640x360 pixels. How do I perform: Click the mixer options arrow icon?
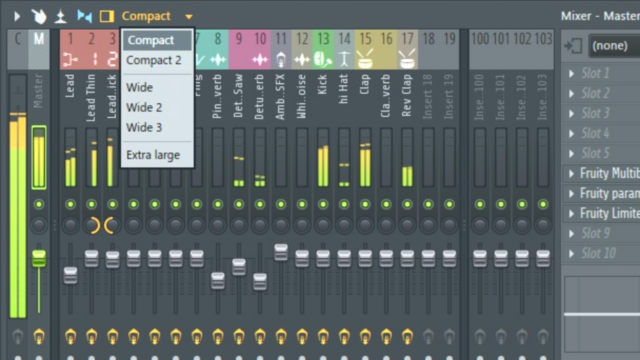click(17, 16)
